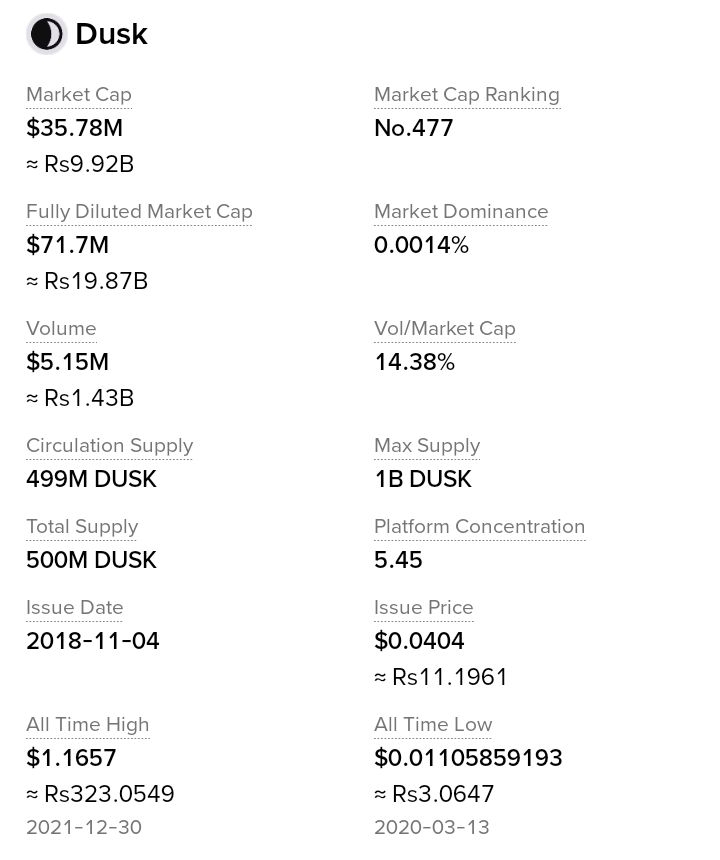Show tooltip for Market Cap Ranking label
This screenshot has height=860, width=720.
467,95
